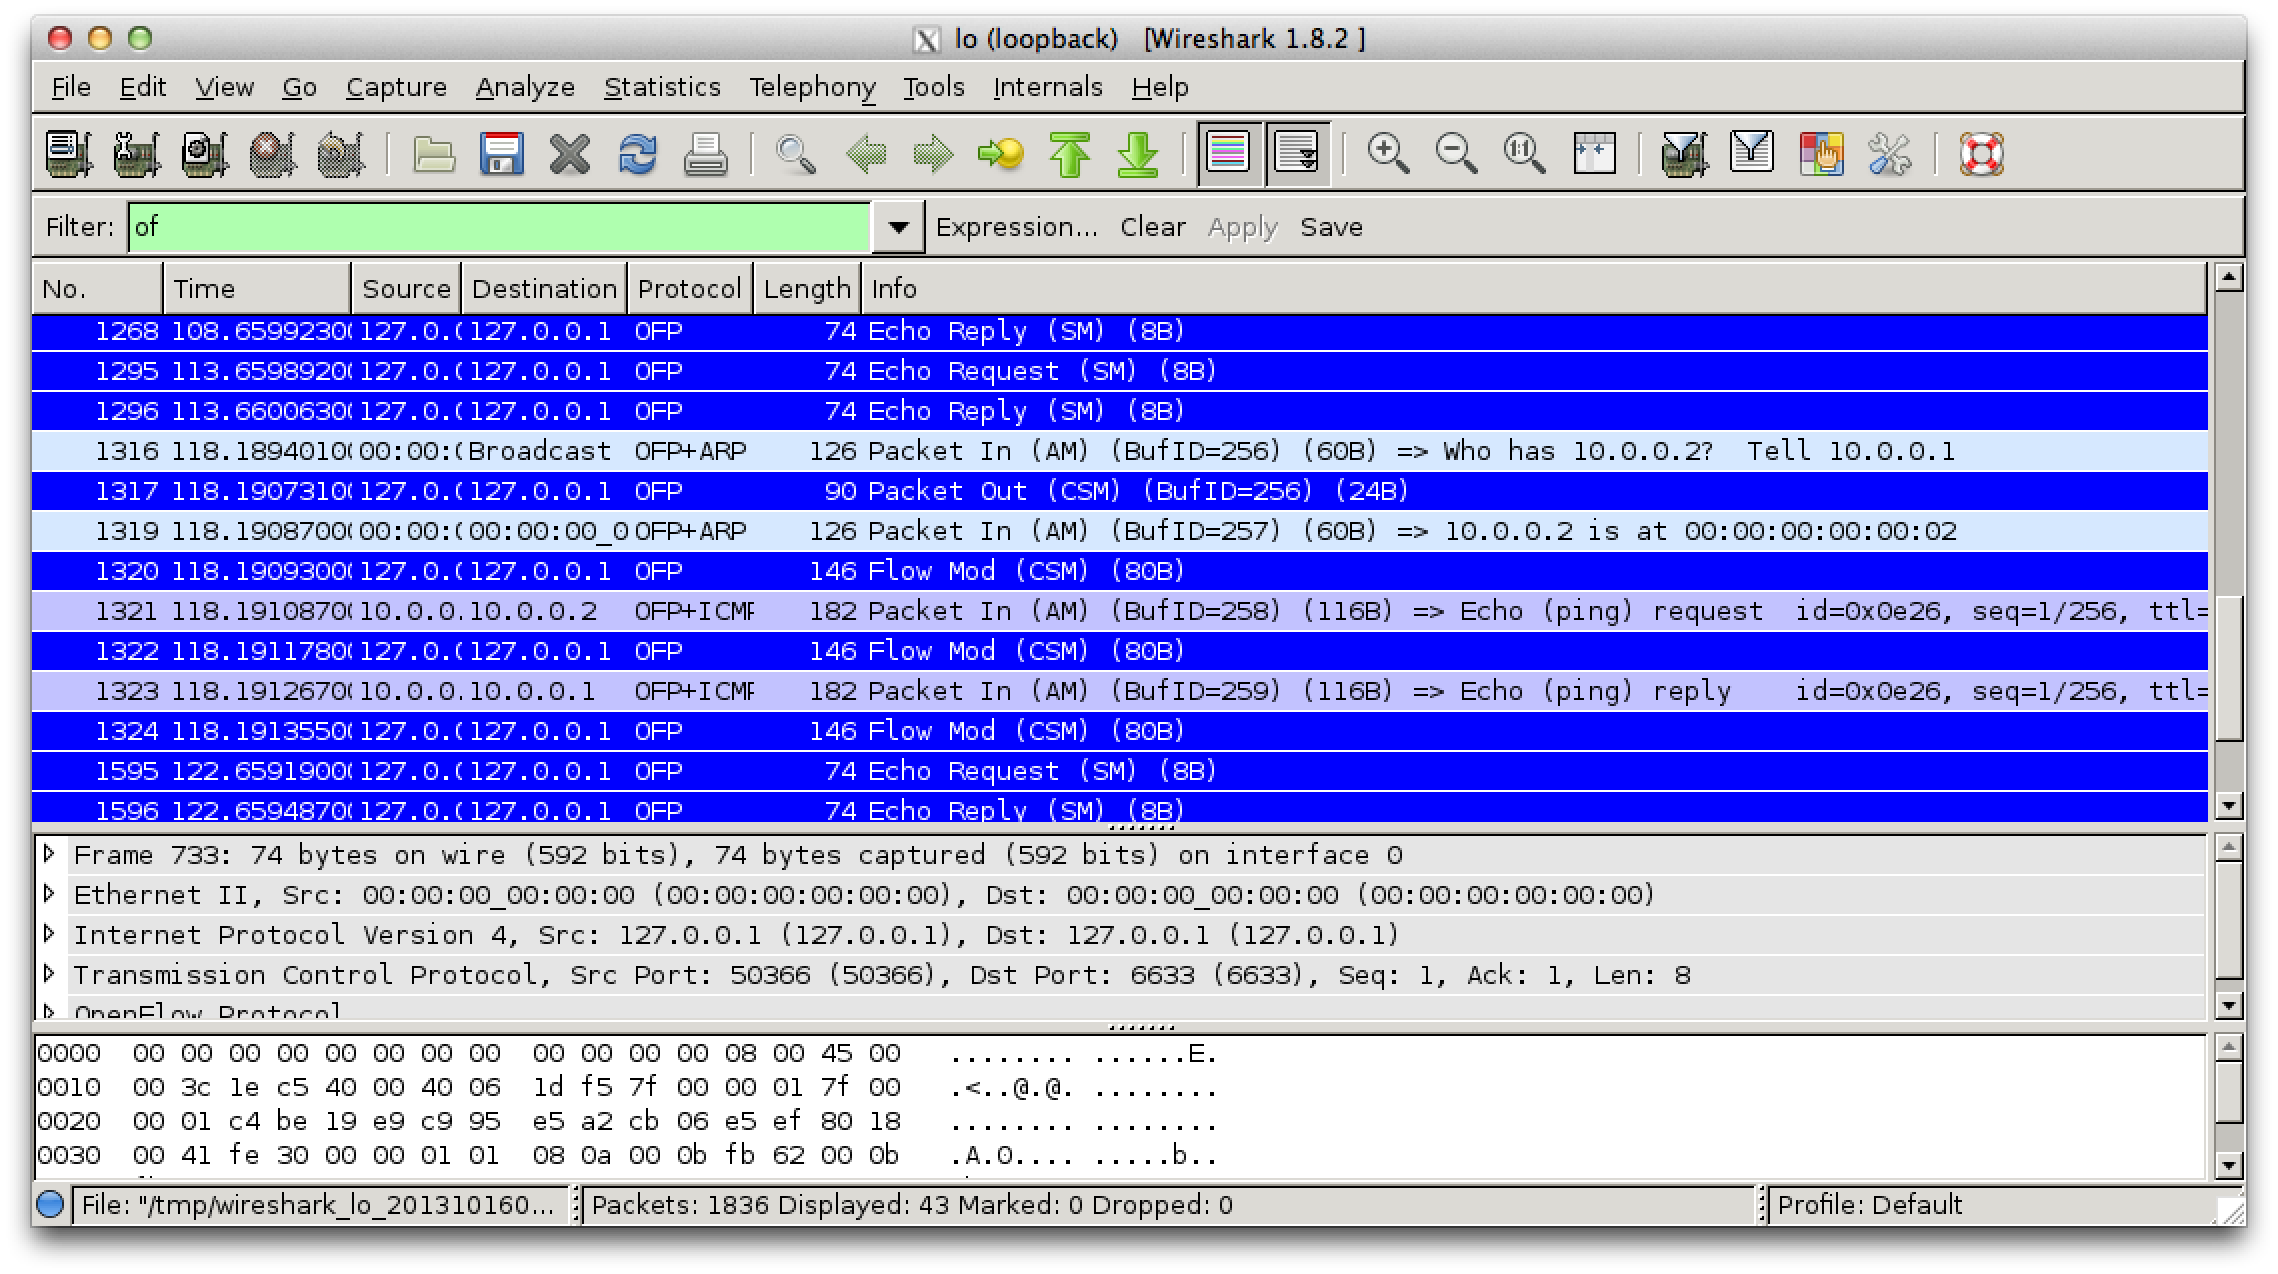Screen dimensions: 2278x1274
Task: Save the current filter
Action: pos(1331,227)
